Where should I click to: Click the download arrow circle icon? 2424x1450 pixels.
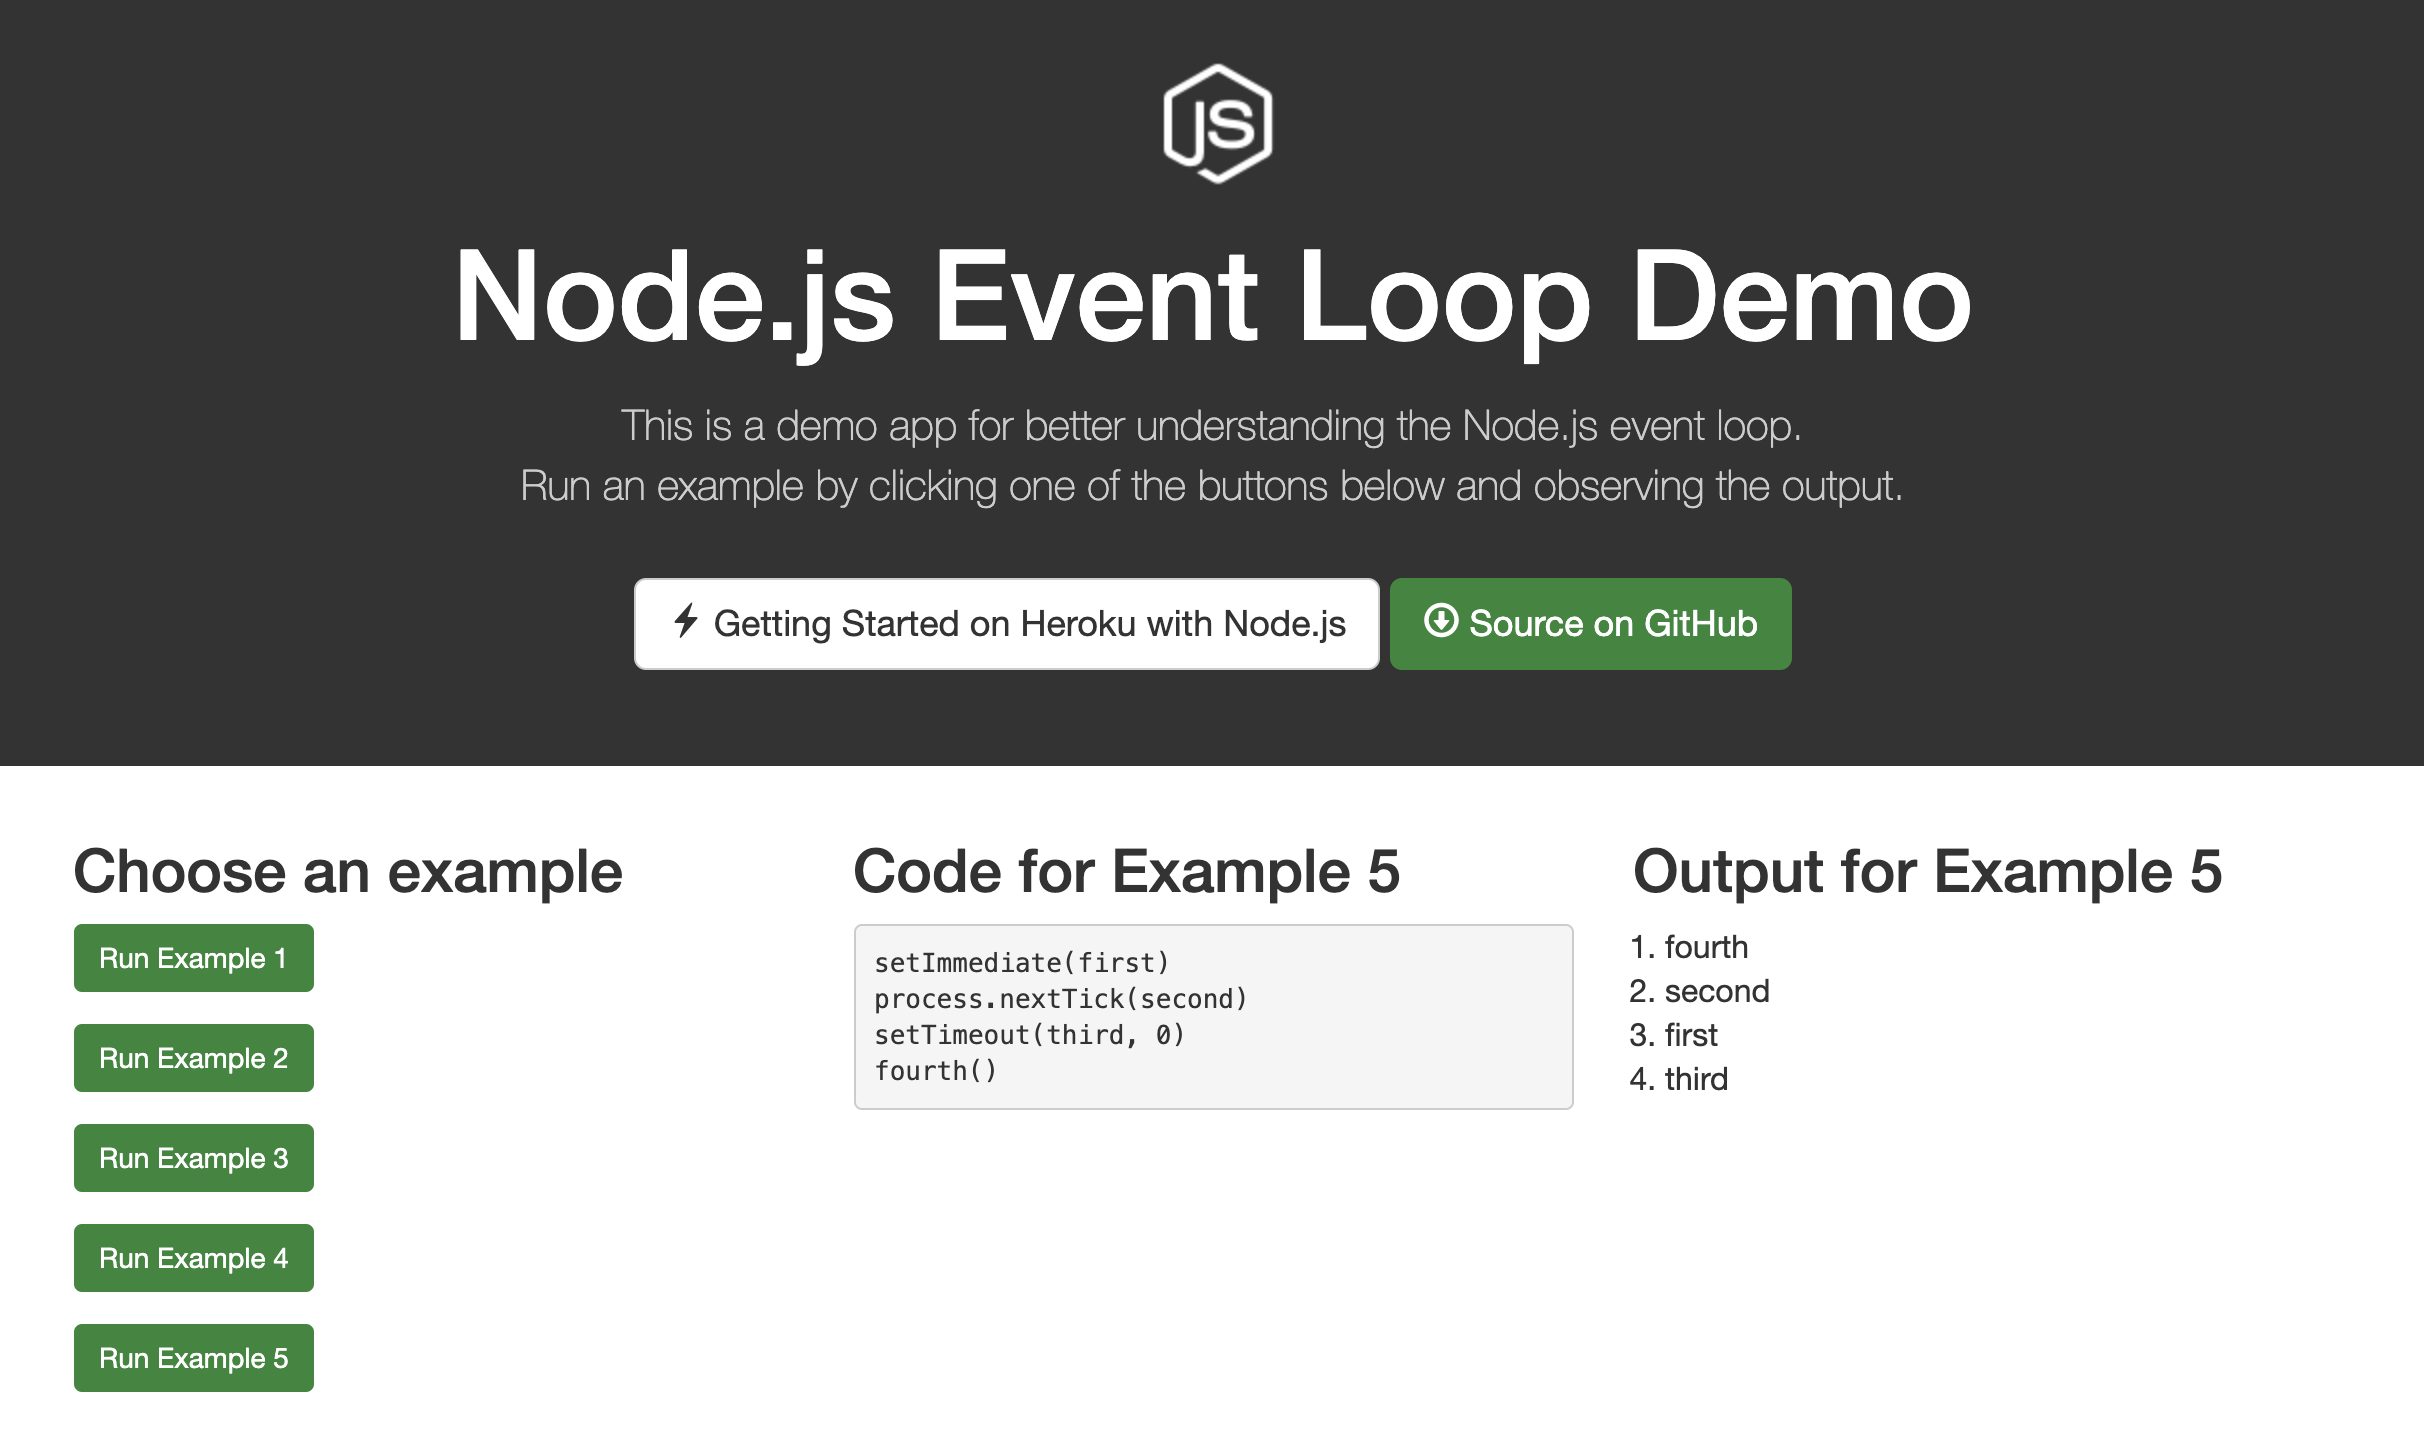click(x=1440, y=621)
